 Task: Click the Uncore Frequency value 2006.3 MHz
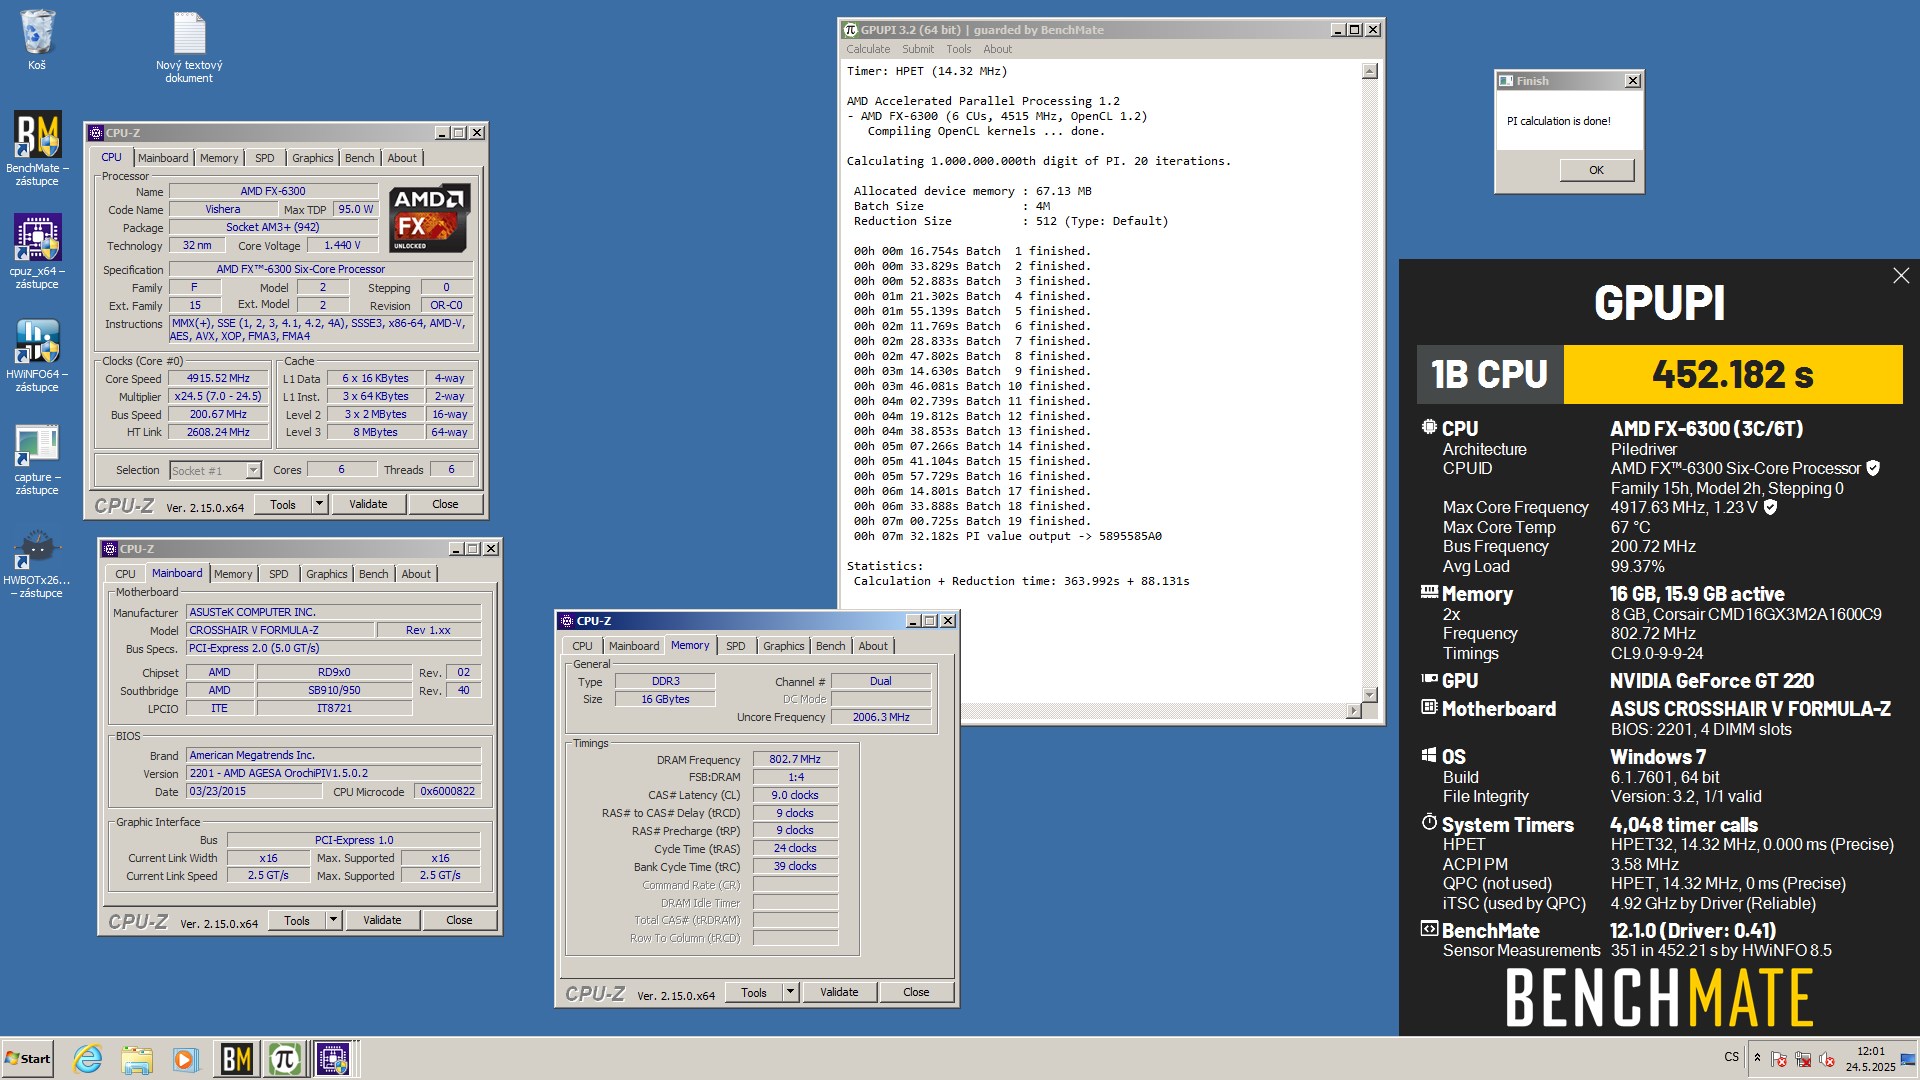[881, 717]
